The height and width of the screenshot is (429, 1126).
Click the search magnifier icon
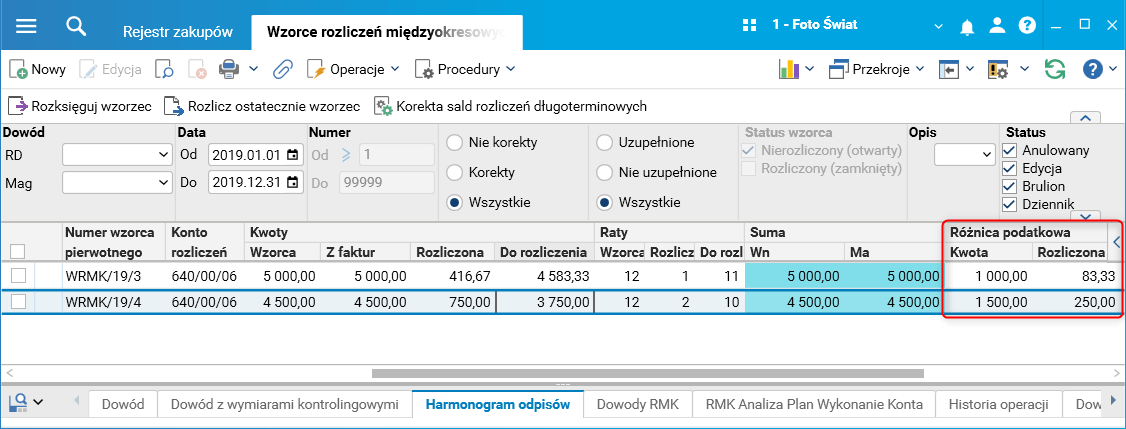click(76, 26)
